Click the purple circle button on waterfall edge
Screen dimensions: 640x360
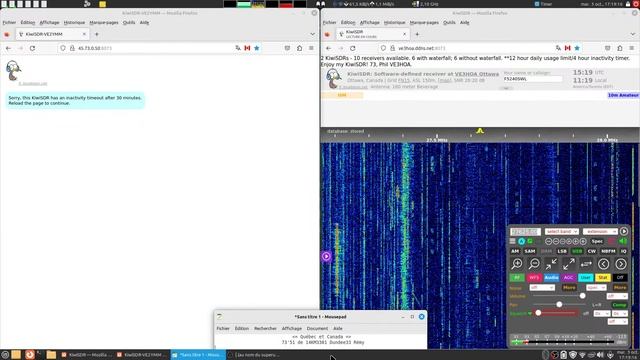(x=326, y=256)
